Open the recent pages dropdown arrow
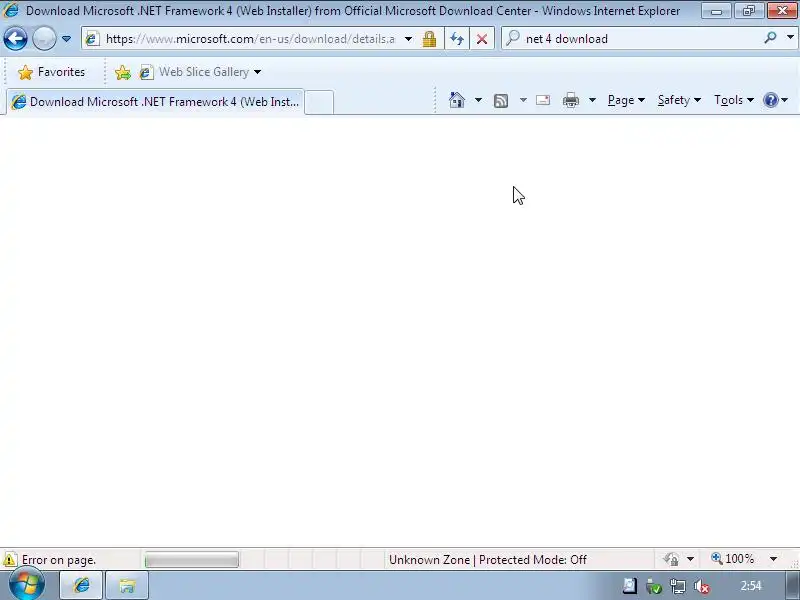800x600 pixels. pyautogui.click(x=66, y=39)
